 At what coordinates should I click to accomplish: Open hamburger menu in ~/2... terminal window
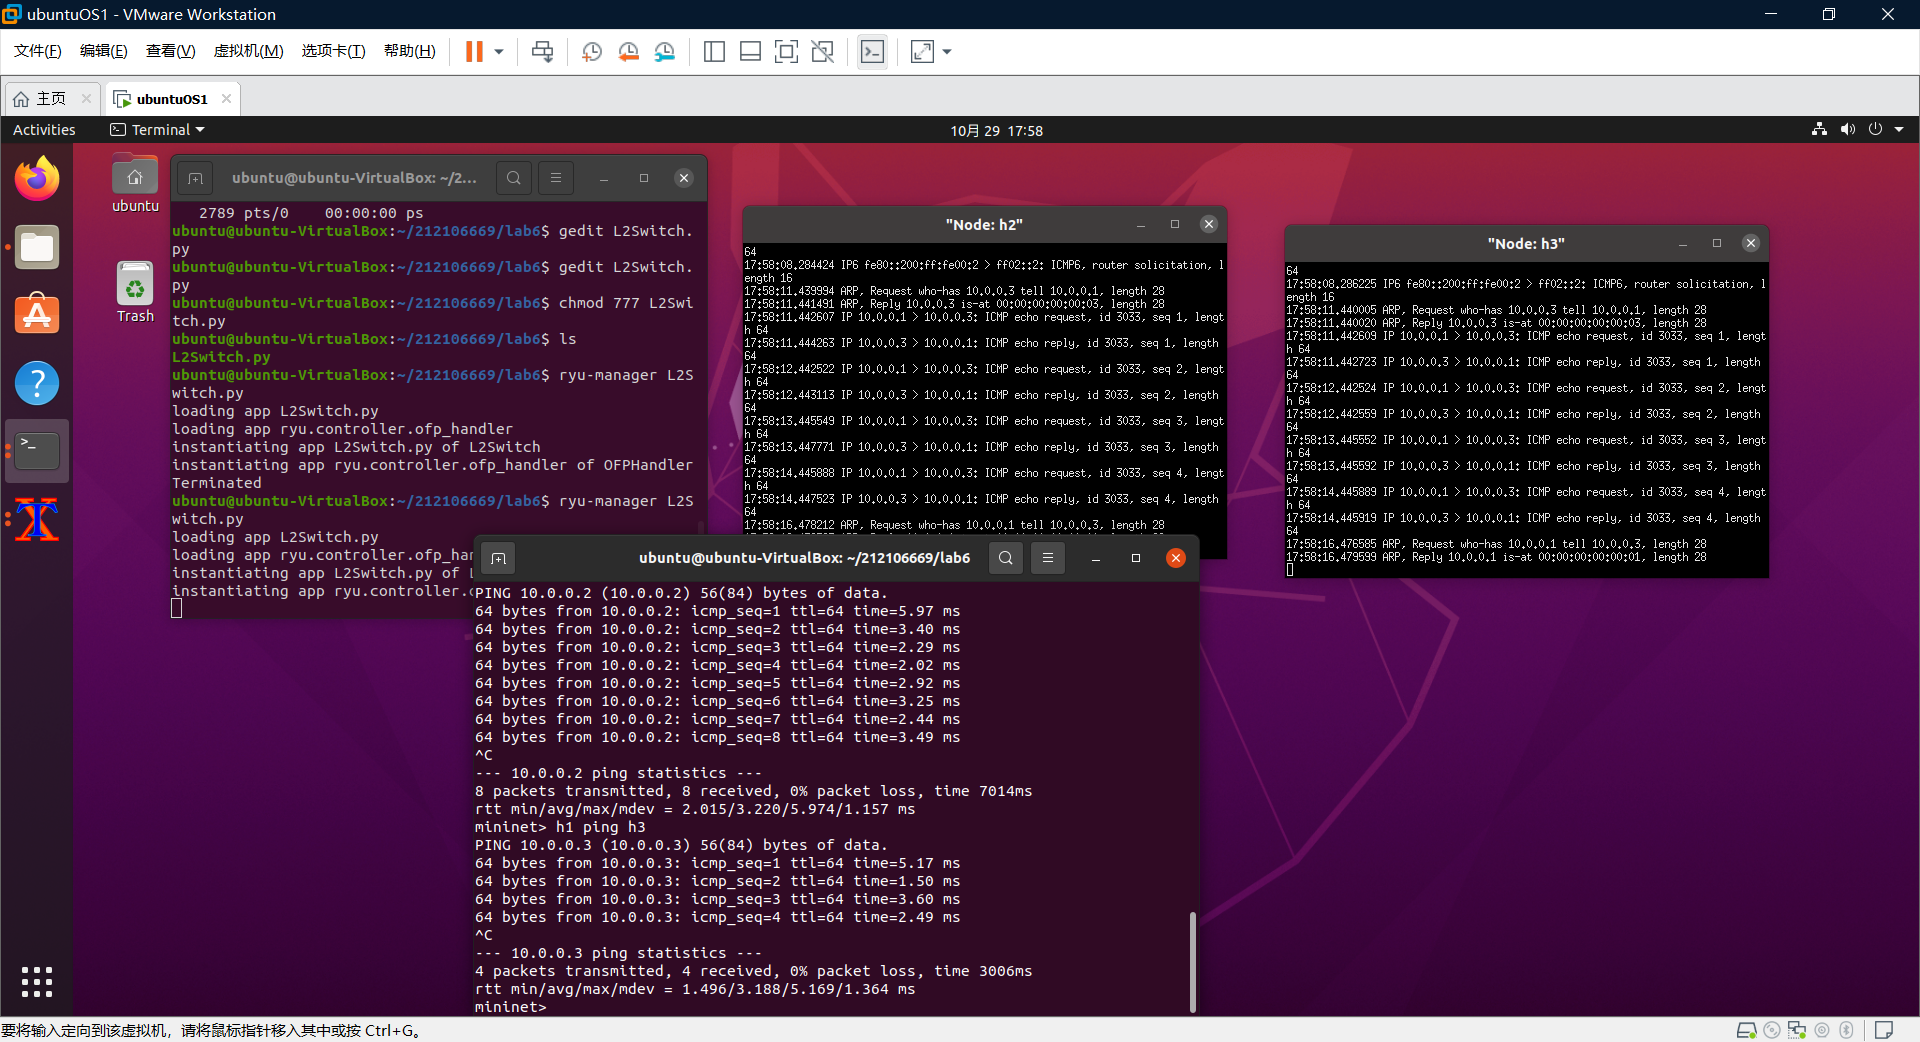(556, 178)
